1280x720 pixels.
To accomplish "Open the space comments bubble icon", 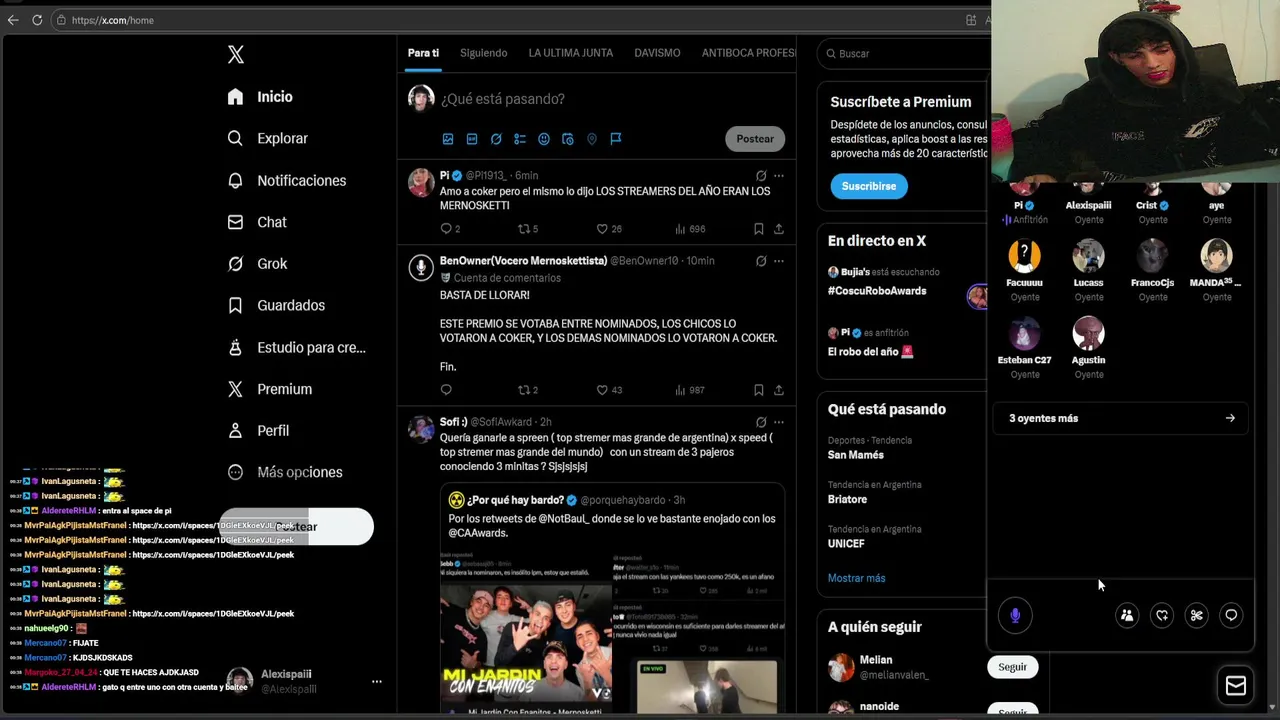I will [x=1231, y=616].
